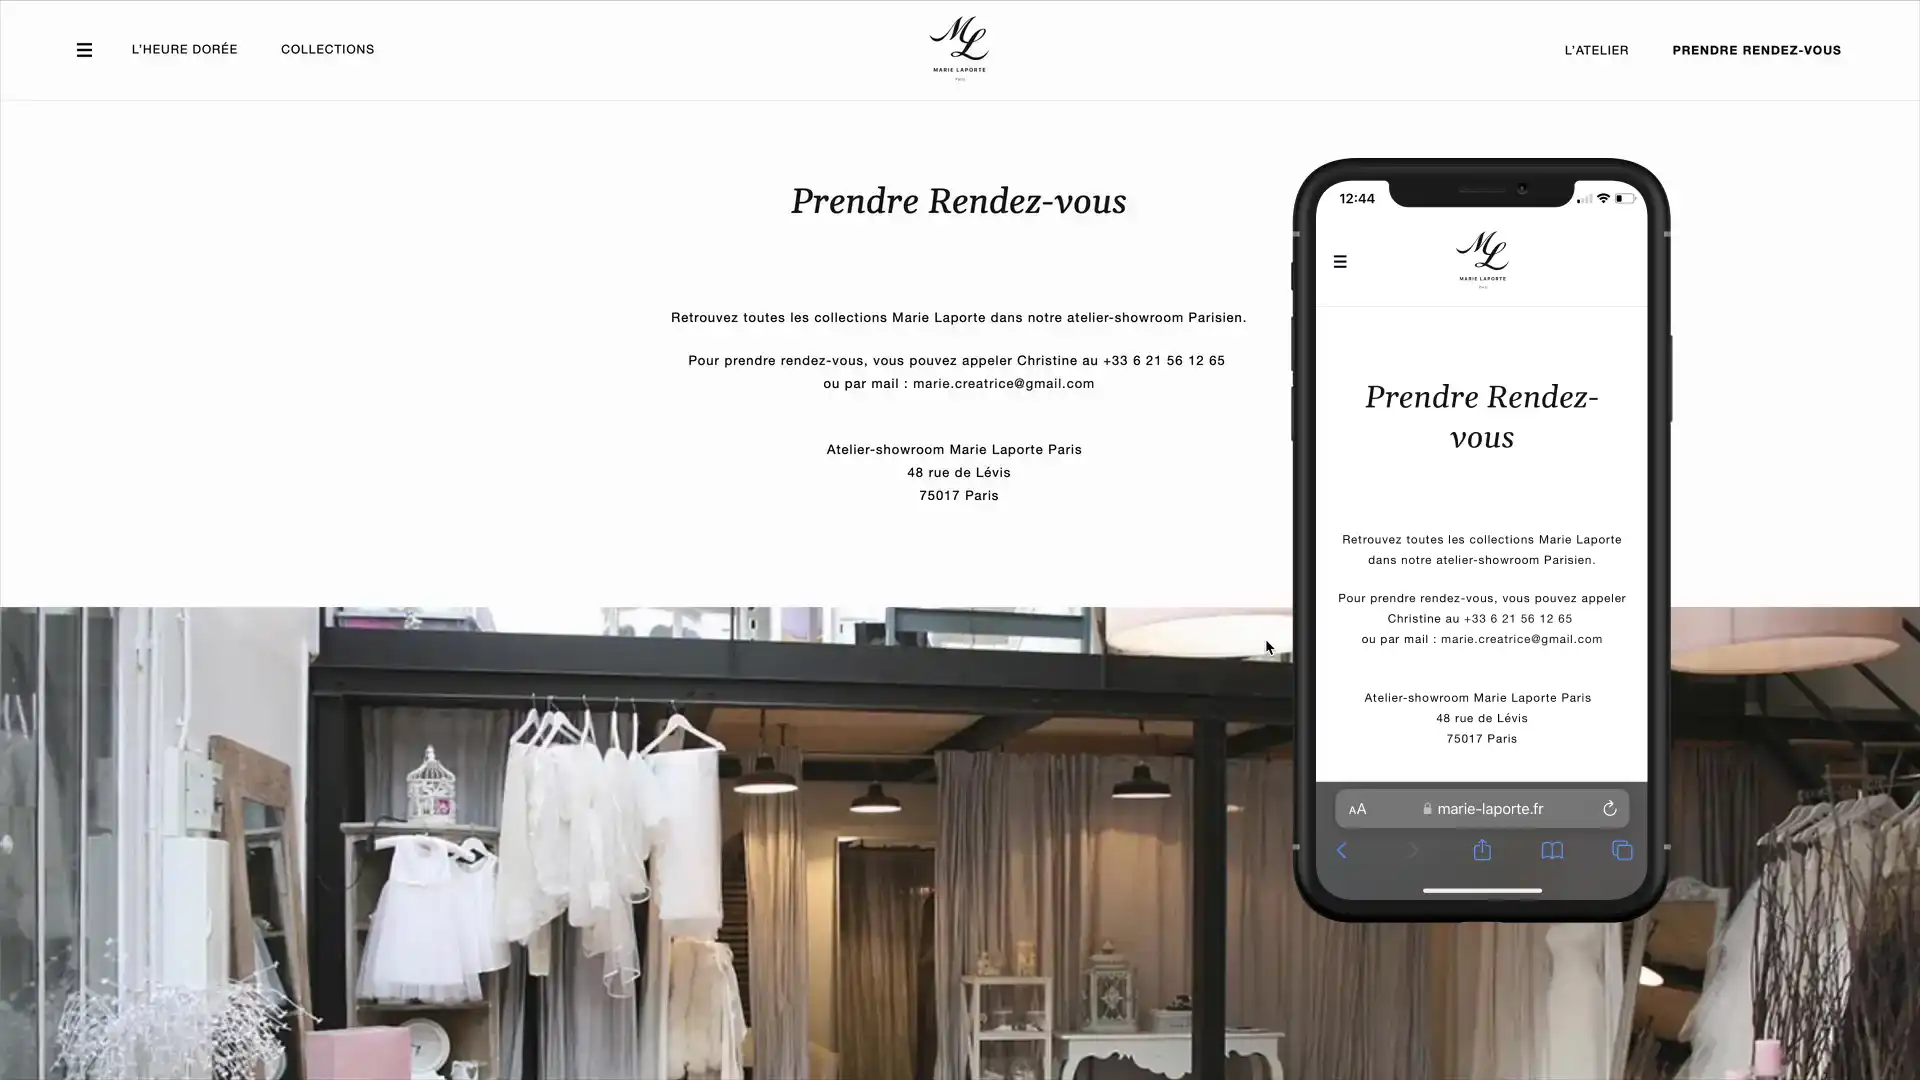The width and height of the screenshot is (1920, 1080).
Task: Expand the COLLECTIONS navigation menu item
Action: tap(327, 49)
